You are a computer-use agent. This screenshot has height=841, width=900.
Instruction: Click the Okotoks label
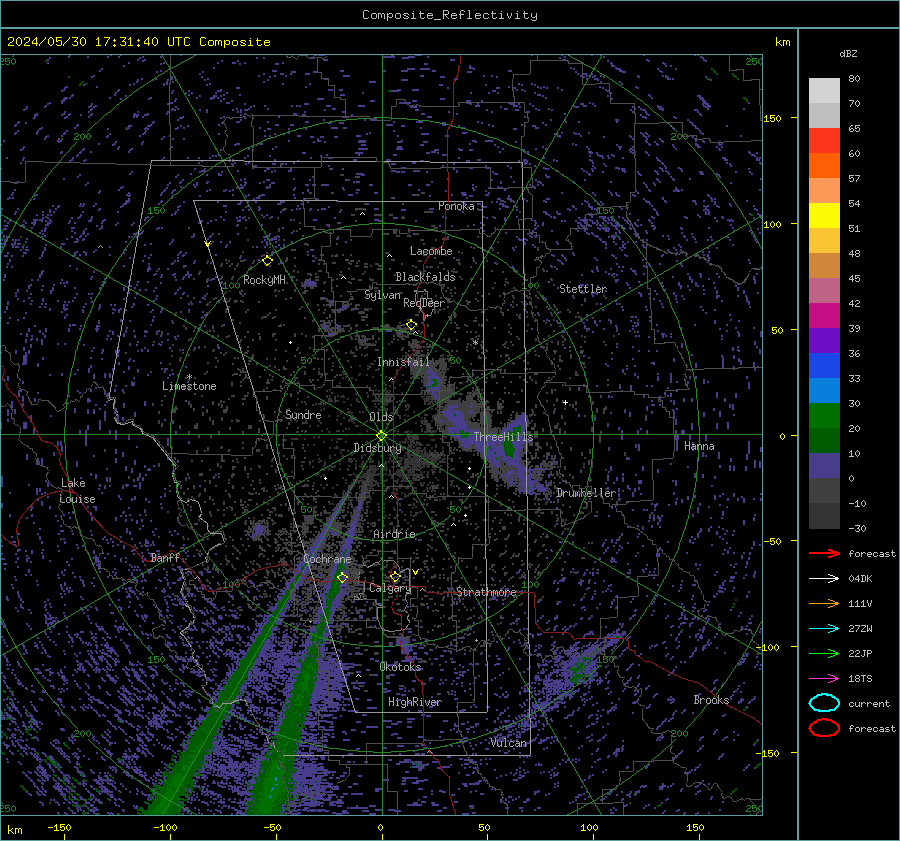(x=400, y=667)
